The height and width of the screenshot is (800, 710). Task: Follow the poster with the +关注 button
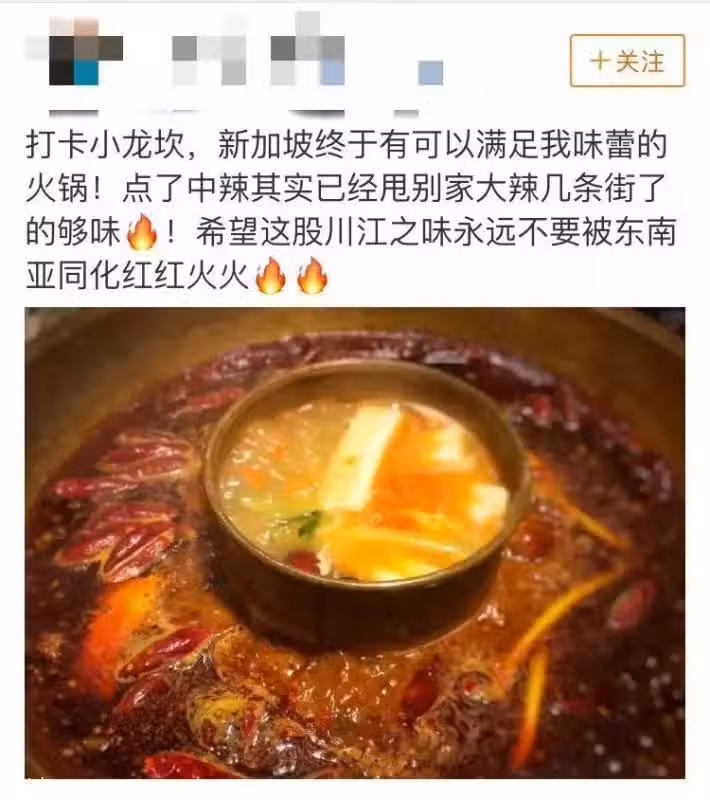[x=627, y=61]
